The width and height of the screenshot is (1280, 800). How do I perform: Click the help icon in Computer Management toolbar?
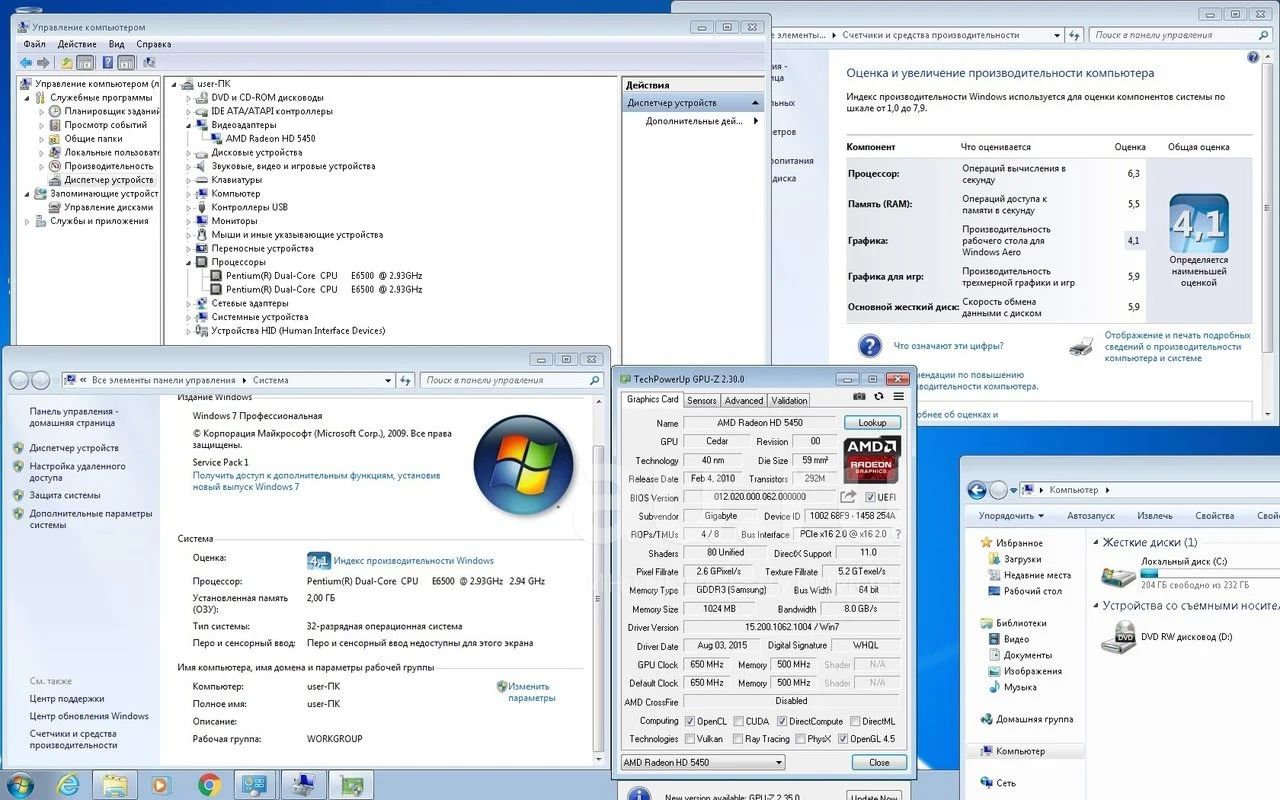(x=107, y=63)
